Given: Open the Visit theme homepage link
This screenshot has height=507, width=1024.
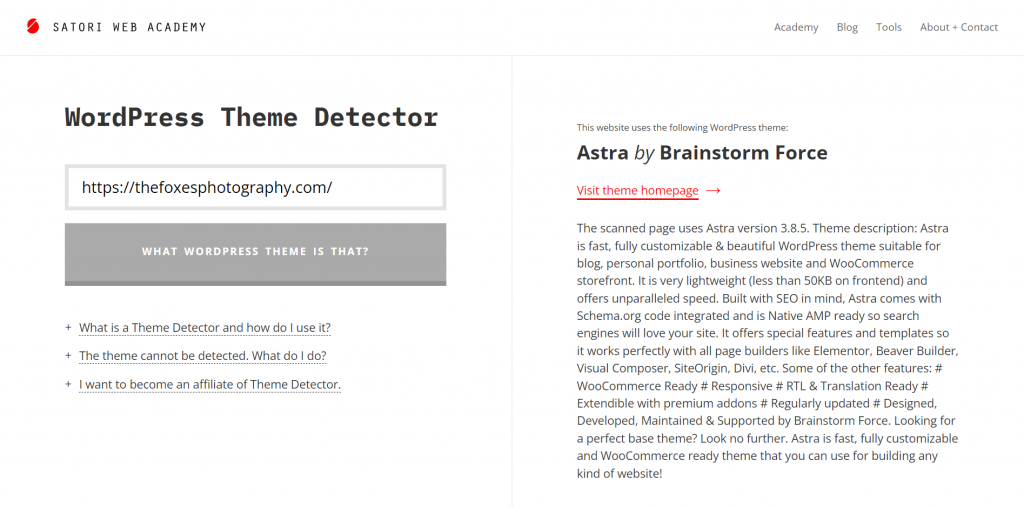Looking at the screenshot, I should coord(637,191).
